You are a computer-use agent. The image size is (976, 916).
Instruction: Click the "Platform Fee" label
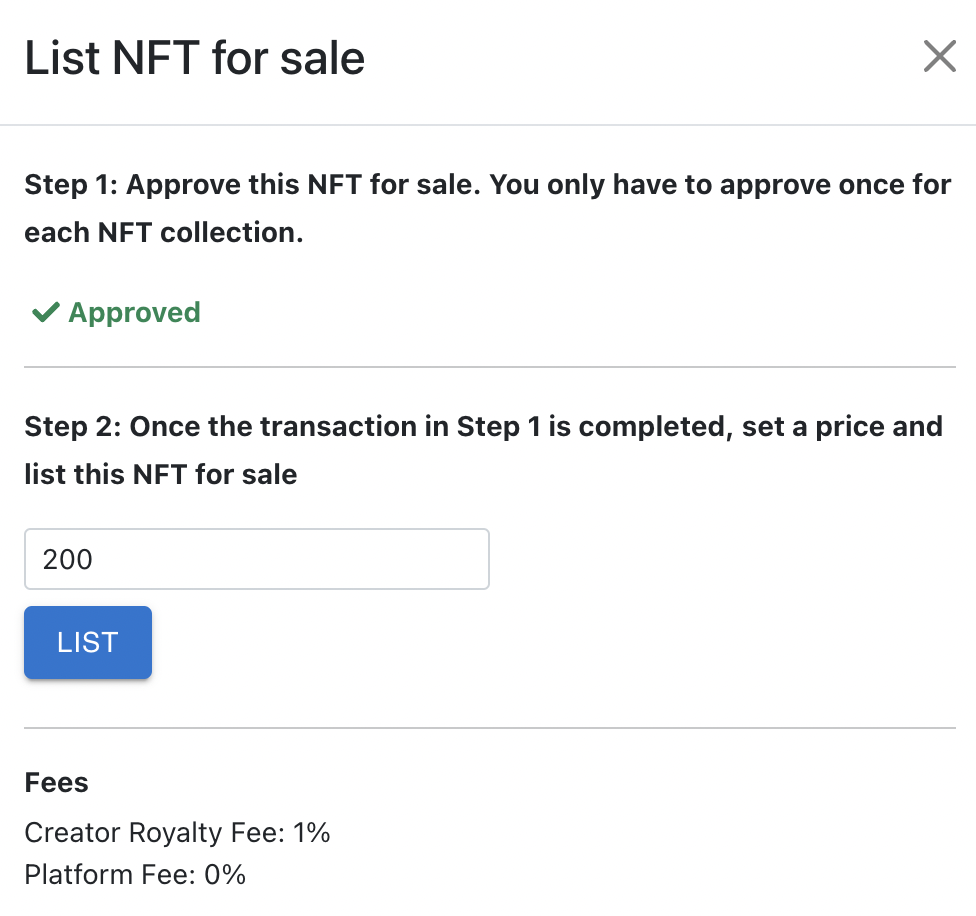[x=108, y=875]
